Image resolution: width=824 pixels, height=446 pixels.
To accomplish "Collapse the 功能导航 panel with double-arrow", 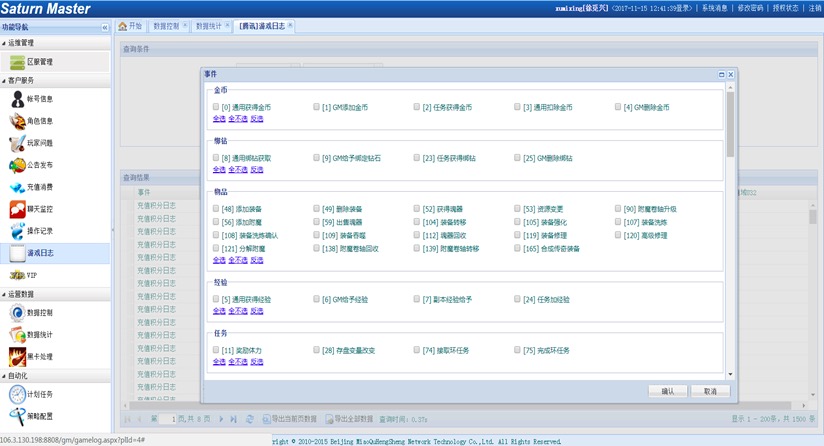I will pyautogui.click(x=105, y=27).
